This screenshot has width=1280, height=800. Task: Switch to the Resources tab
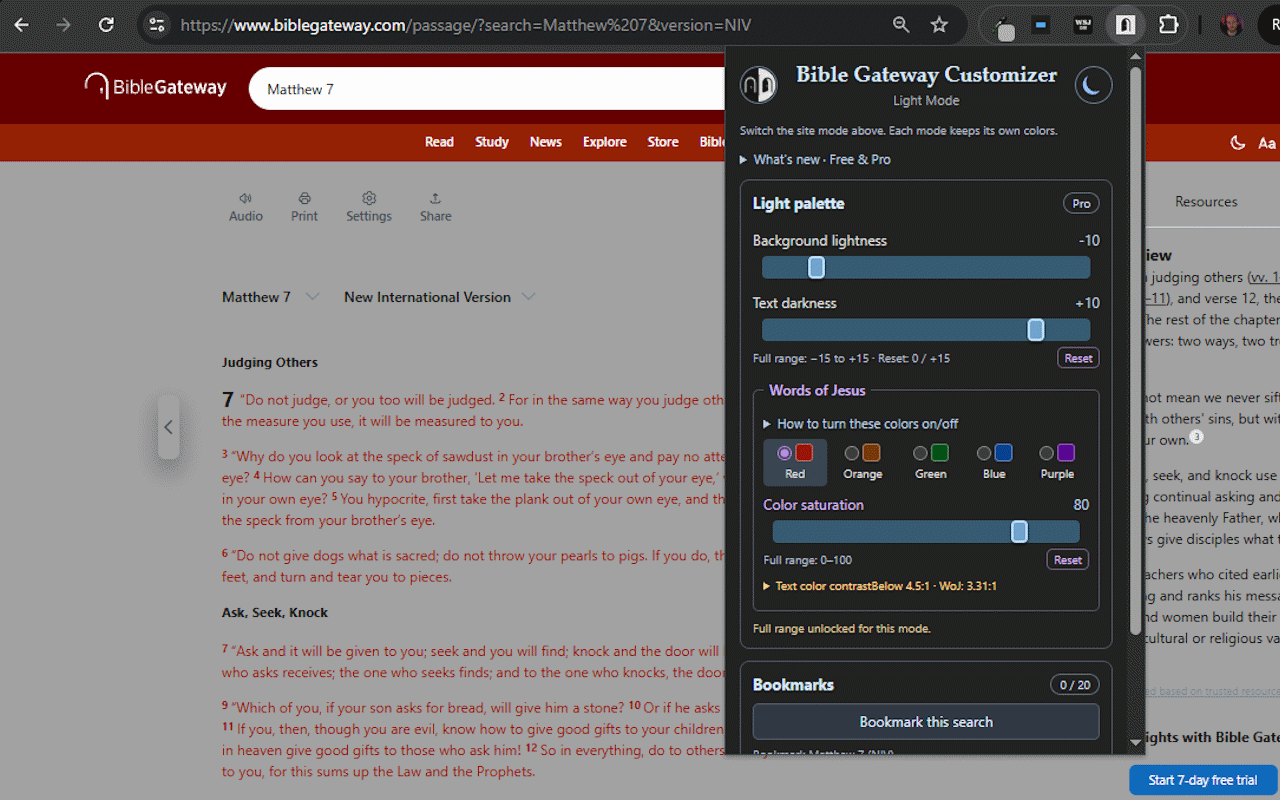(x=1206, y=202)
